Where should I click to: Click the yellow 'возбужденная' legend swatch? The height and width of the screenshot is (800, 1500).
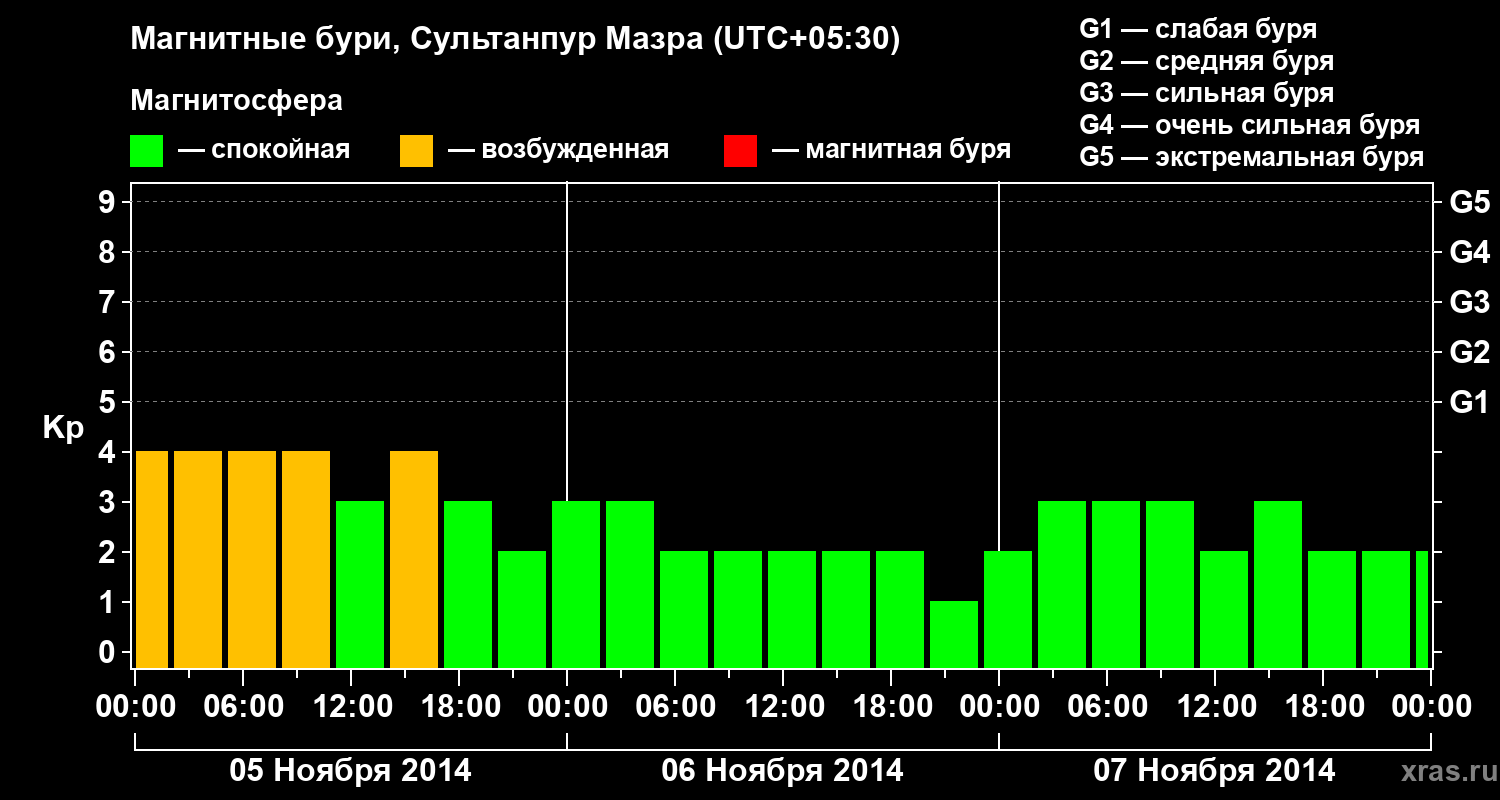(416, 151)
